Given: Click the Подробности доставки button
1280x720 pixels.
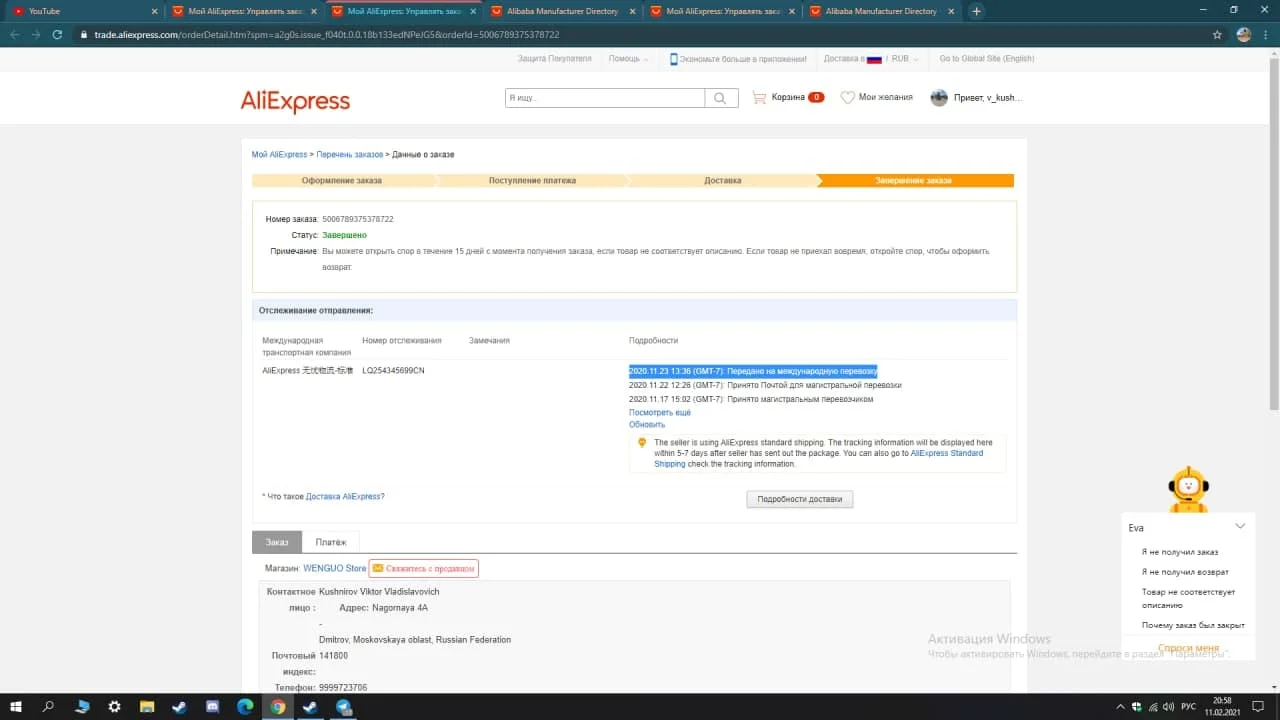Looking at the screenshot, I should [800, 499].
